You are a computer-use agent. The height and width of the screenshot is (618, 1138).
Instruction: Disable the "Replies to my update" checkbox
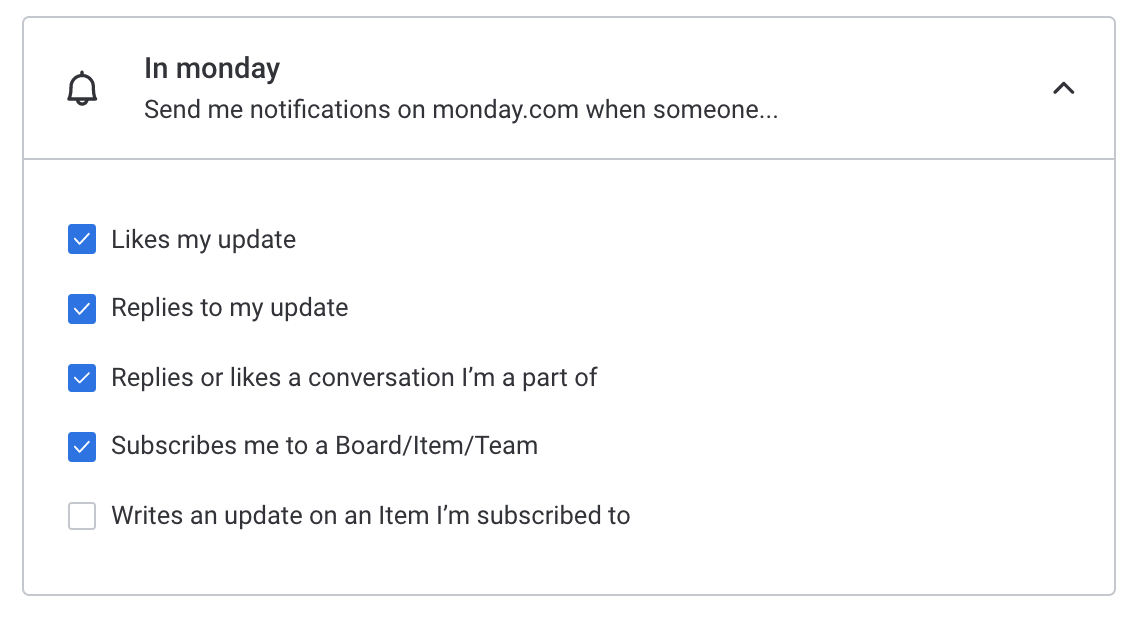pyautogui.click(x=82, y=309)
